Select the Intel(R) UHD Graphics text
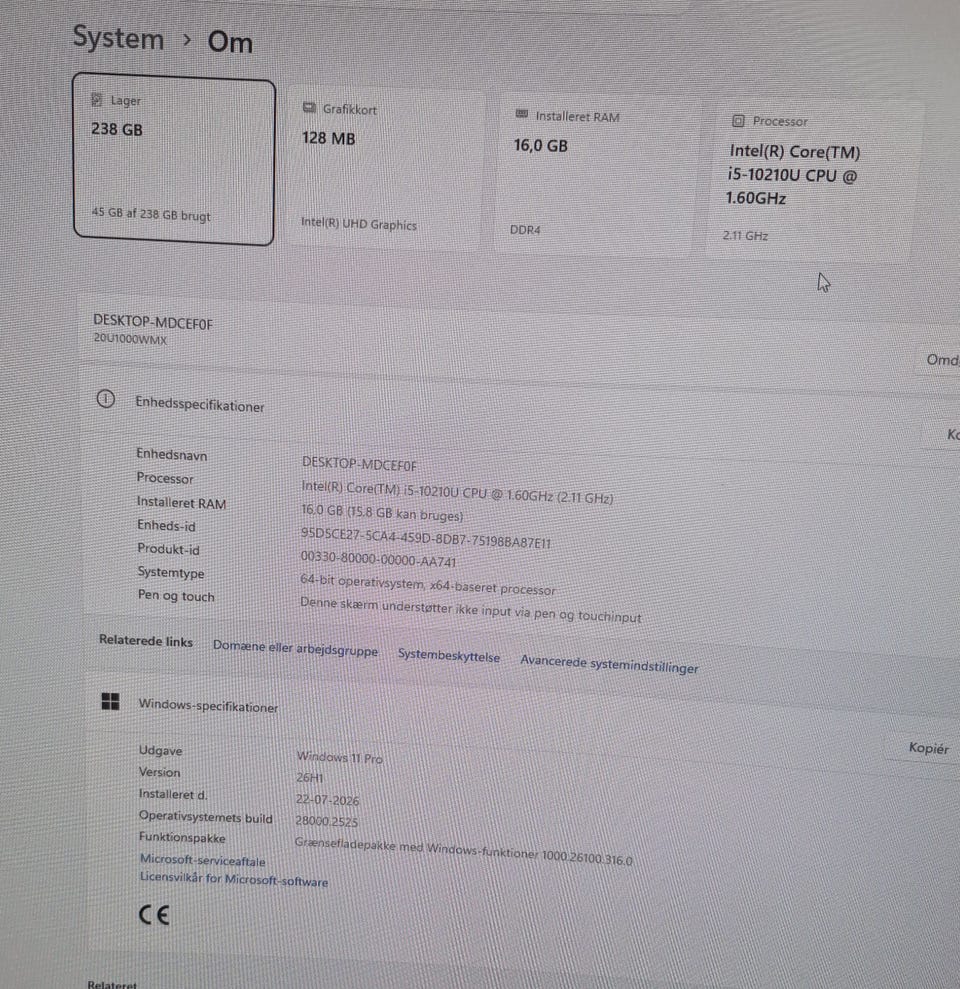Screen dimensions: 960x989 [359, 223]
